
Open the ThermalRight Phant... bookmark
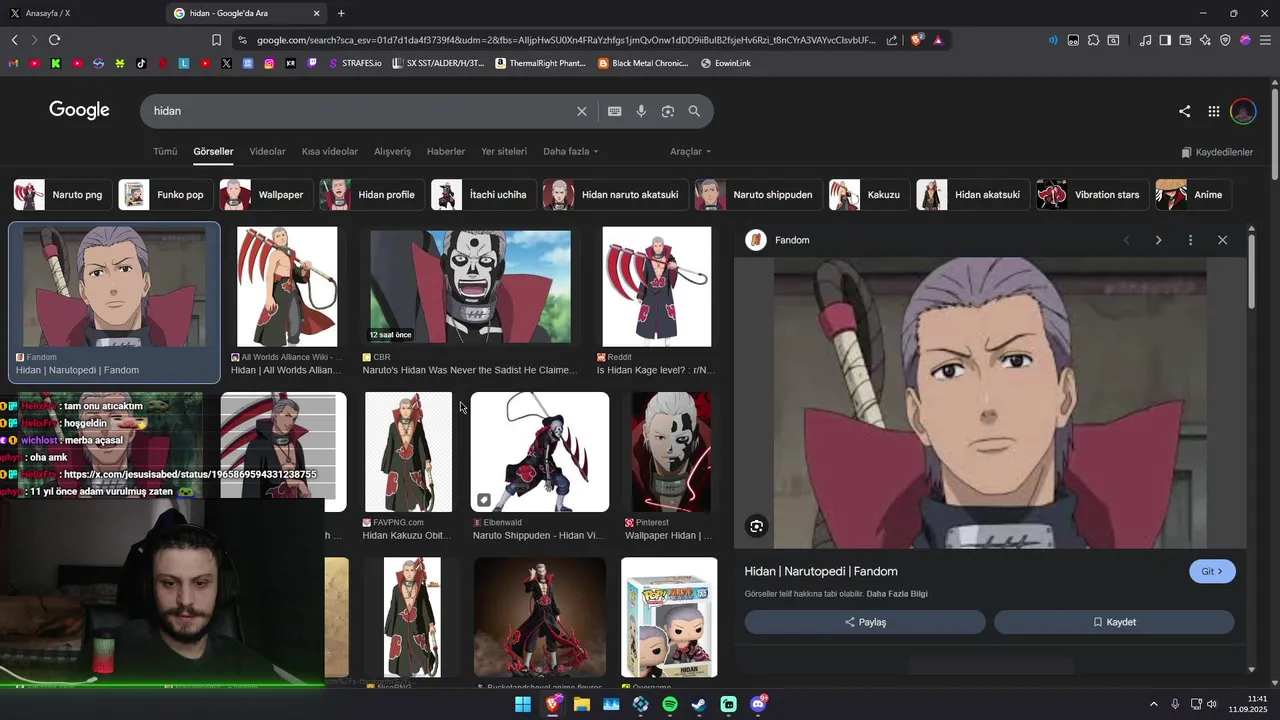coord(540,63)
